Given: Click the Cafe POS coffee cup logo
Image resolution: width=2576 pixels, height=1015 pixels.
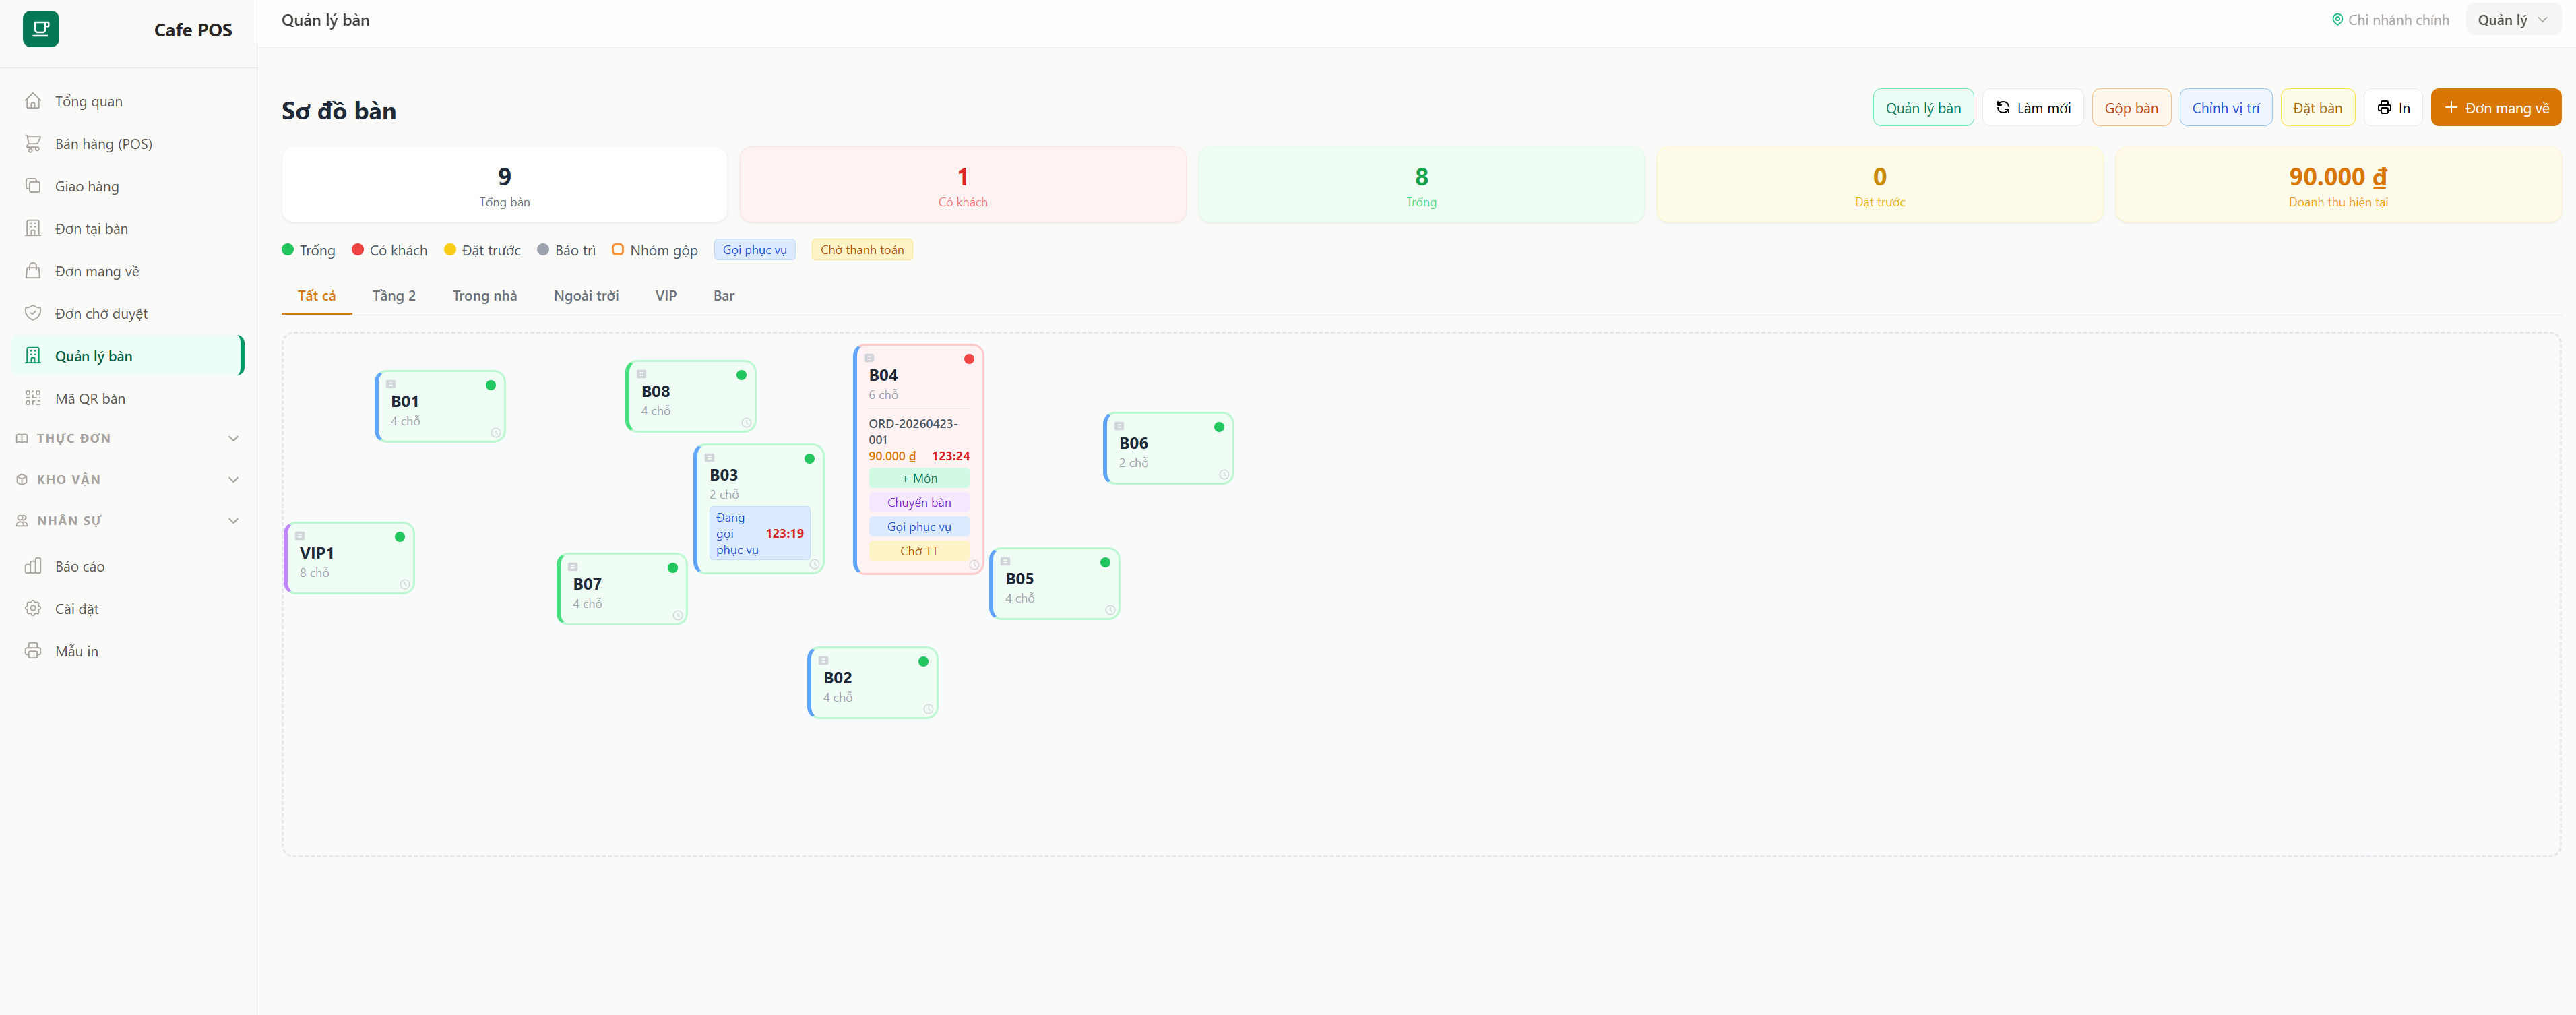Looking at the screenshot, I should click(41, 29).
